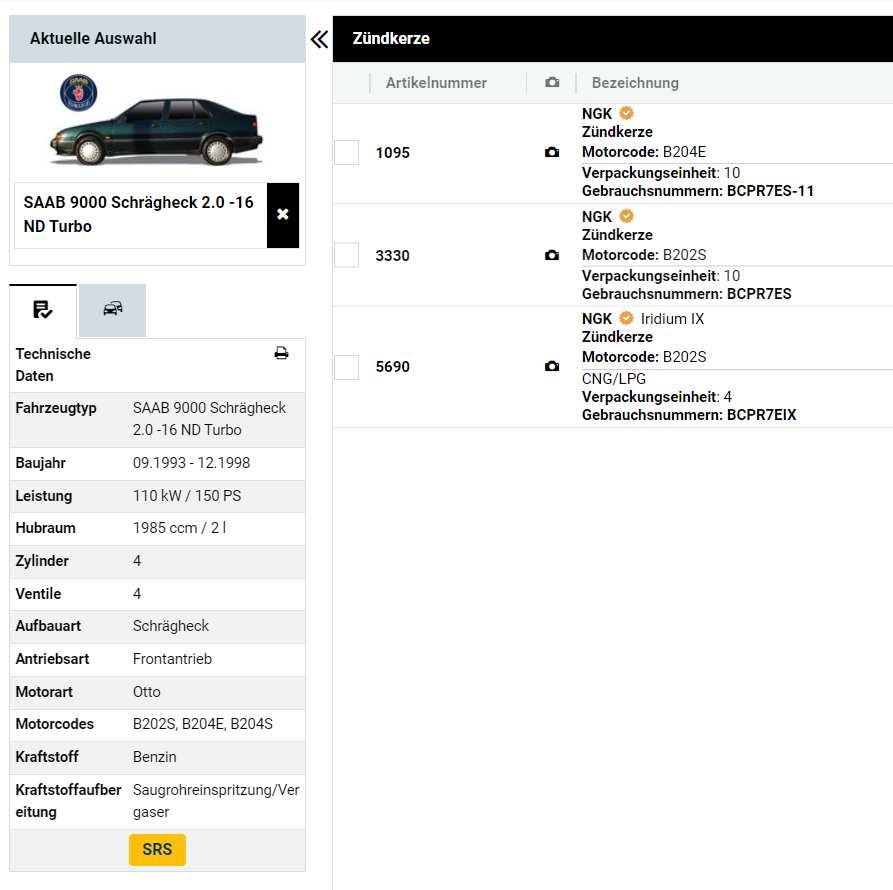Print the technical data sheet
The image size is (893, 890).
(281, 353)
